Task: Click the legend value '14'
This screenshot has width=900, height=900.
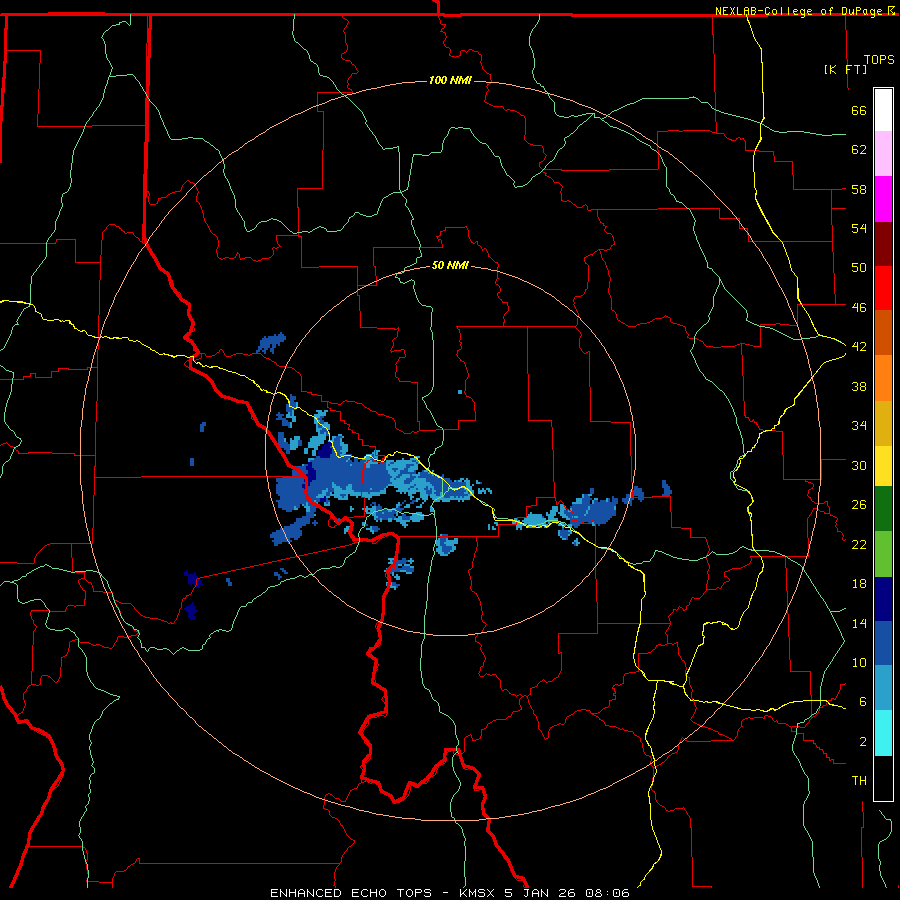Action: click(x=859, y=623)
